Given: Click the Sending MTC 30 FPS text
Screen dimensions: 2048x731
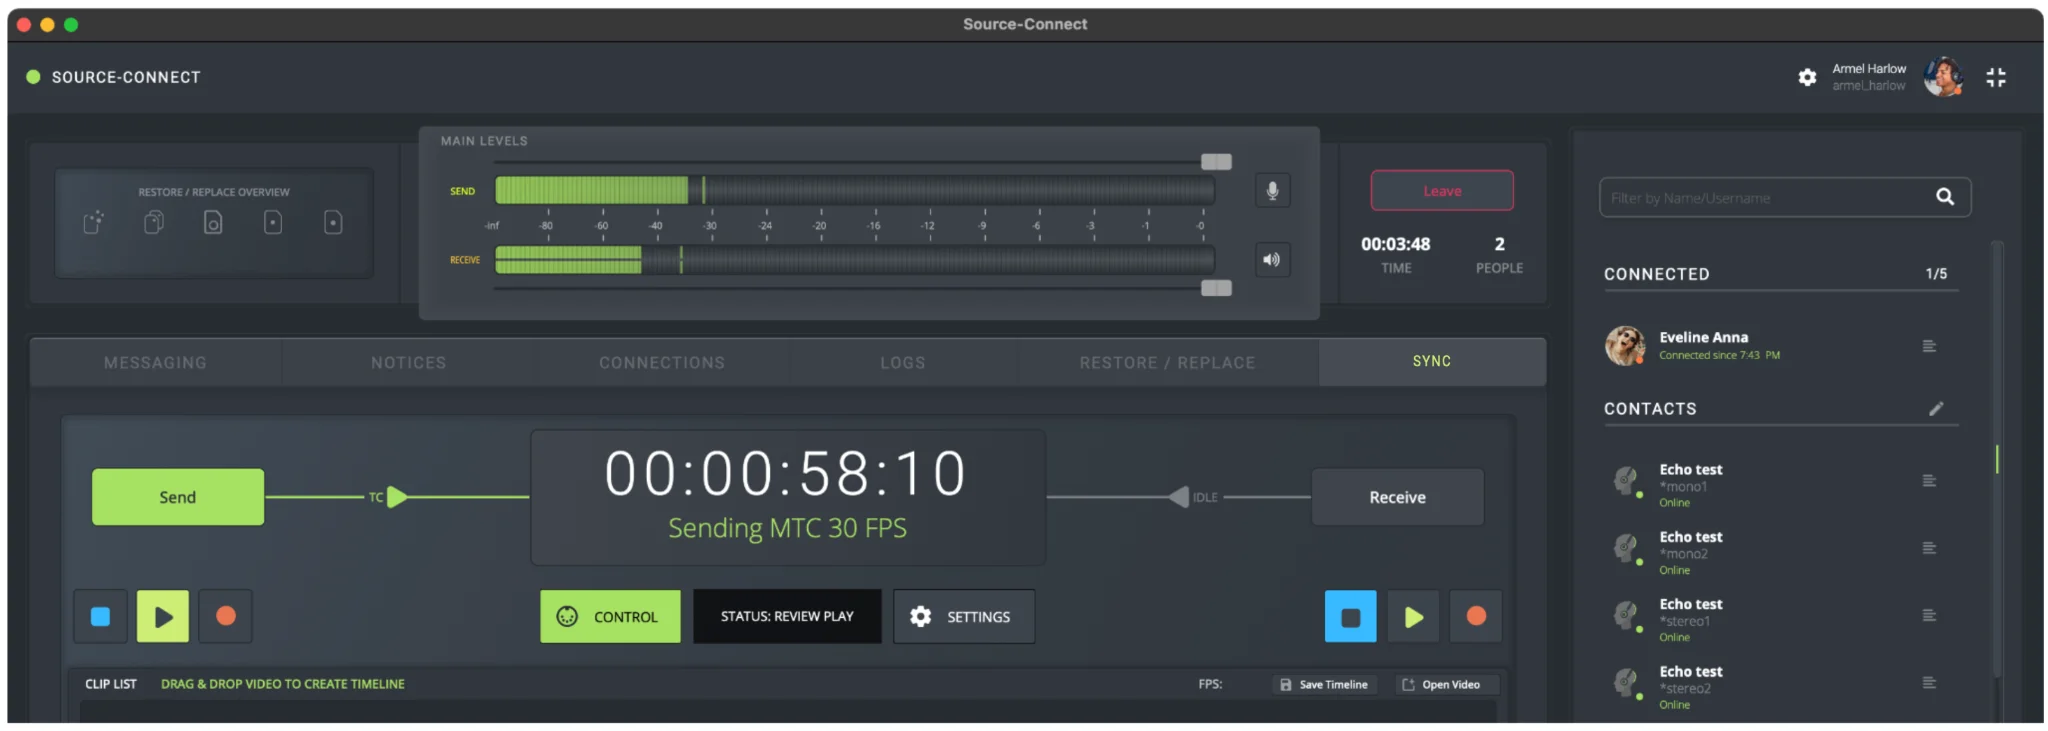Looking at the screenshot, I should click(787, 528).
